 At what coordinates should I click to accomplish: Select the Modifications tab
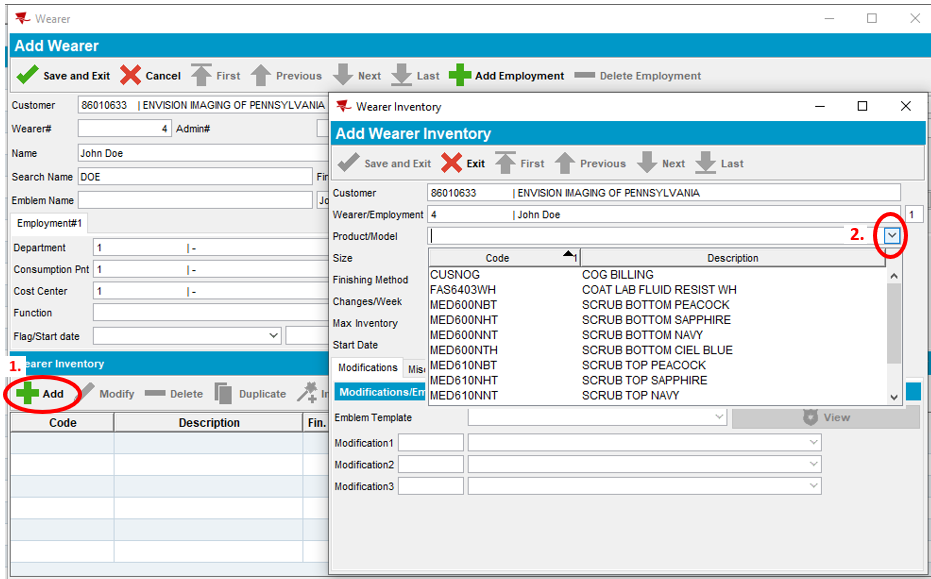click(x=368, y=368)
